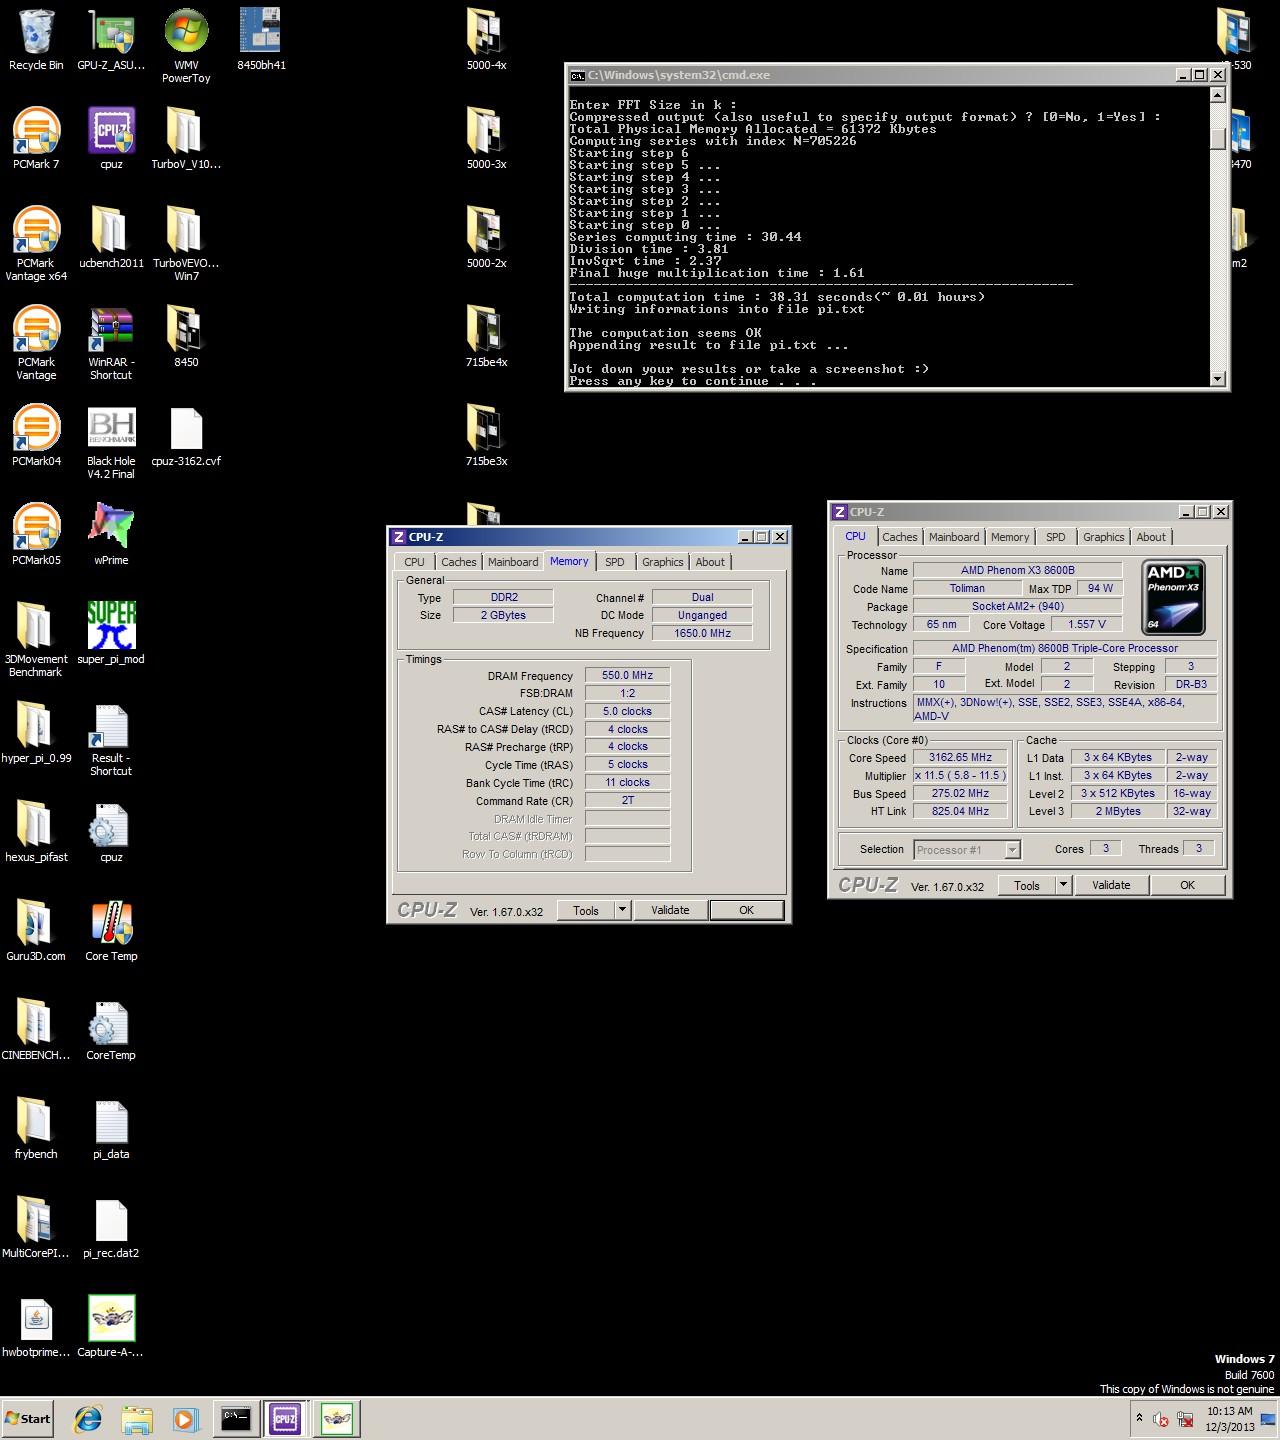Screen dimensions: 1280x1440
Task: Select the hyper_pi_0.99 folder icon
Action: coord(36,733)
